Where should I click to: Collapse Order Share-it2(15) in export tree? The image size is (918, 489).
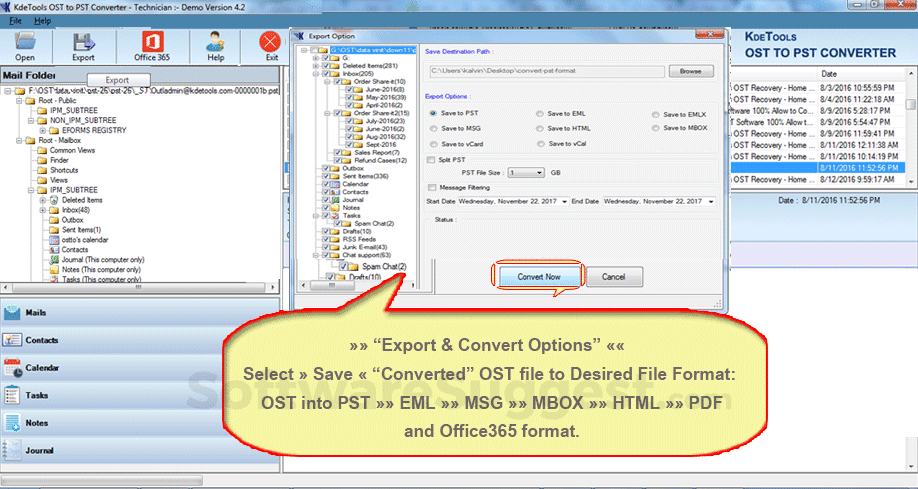click(326, 113)
